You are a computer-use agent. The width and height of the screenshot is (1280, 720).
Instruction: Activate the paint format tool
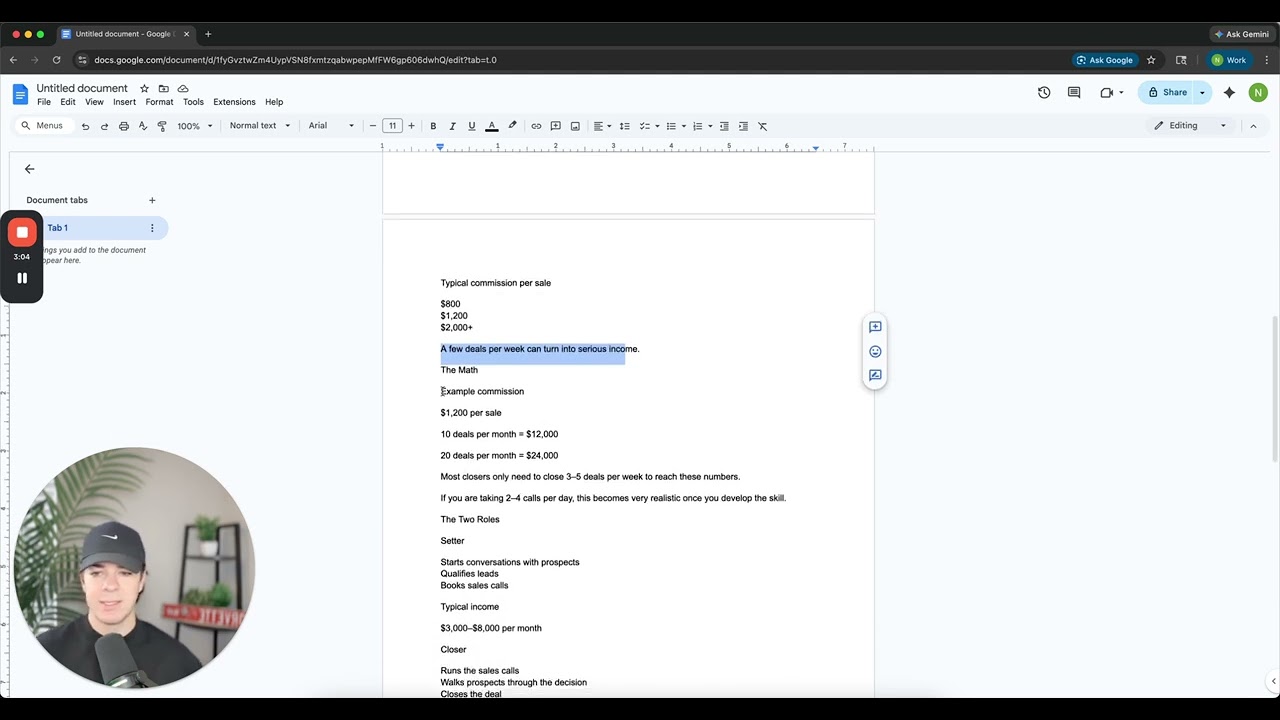(162, 126)
